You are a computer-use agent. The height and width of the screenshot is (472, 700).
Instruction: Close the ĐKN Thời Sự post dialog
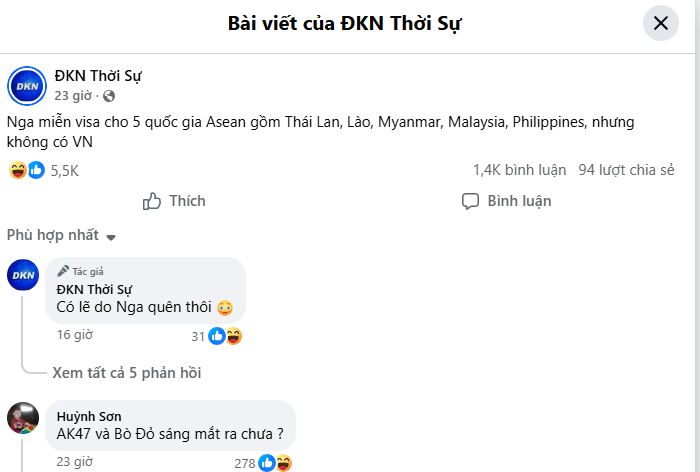(x=661, y=23)
